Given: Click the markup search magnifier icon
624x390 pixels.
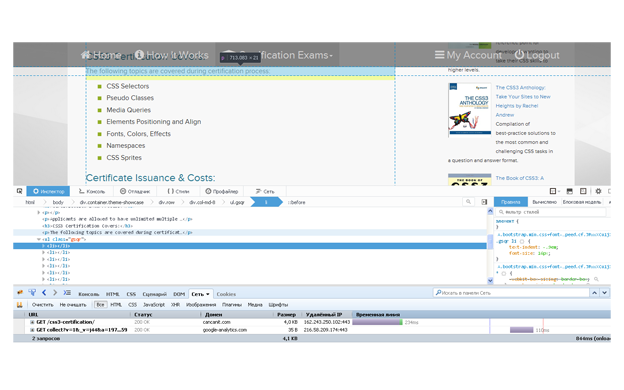Looking at the screenshot, I should [468, 202].
